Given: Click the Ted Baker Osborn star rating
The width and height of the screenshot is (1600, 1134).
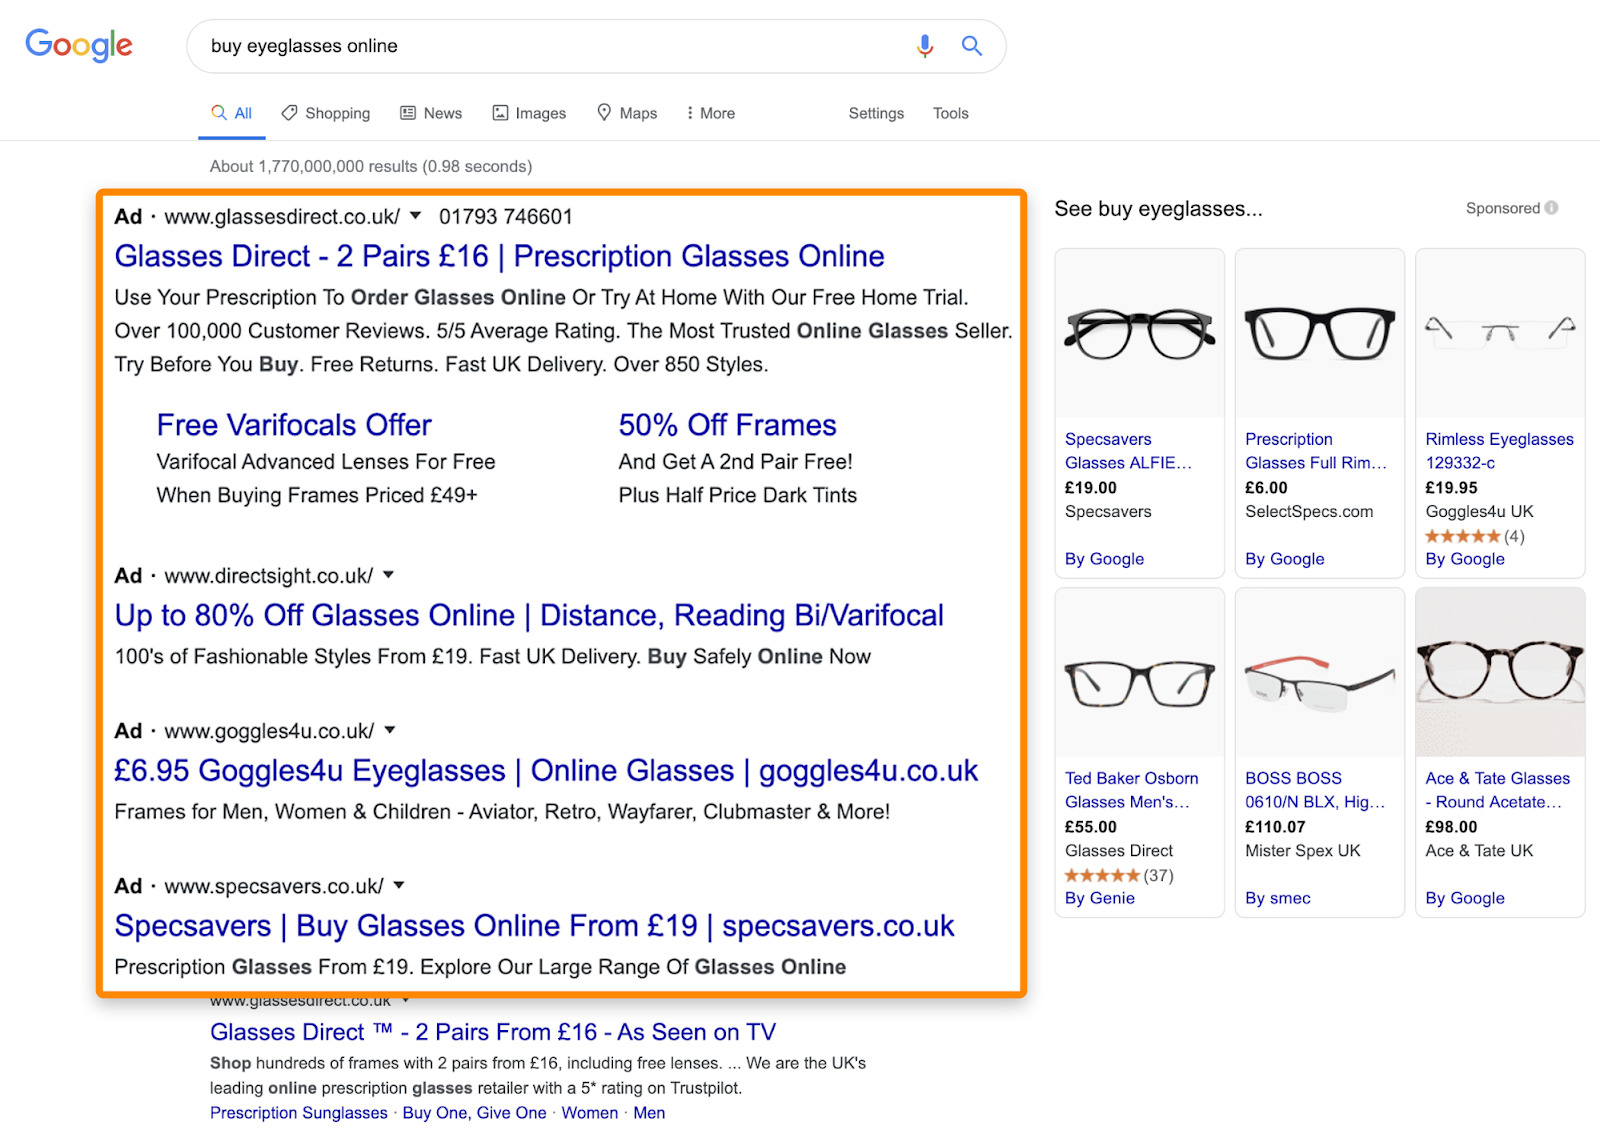Looking at the screenshot, I should click(x=1103, y=874).
